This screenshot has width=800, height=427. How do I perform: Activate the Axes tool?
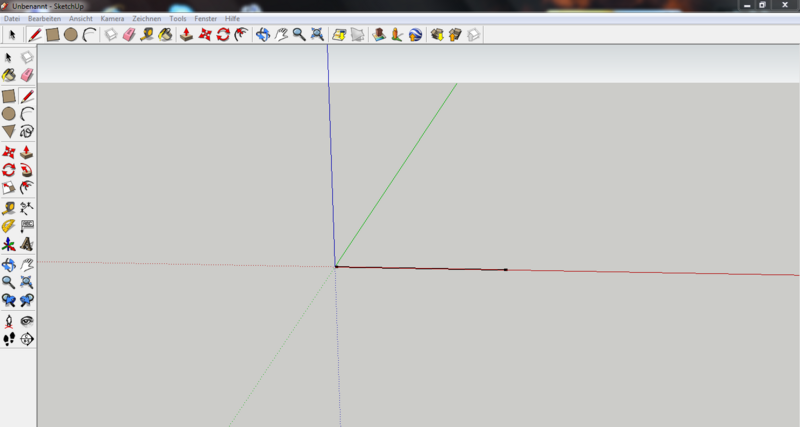point(9,244)
